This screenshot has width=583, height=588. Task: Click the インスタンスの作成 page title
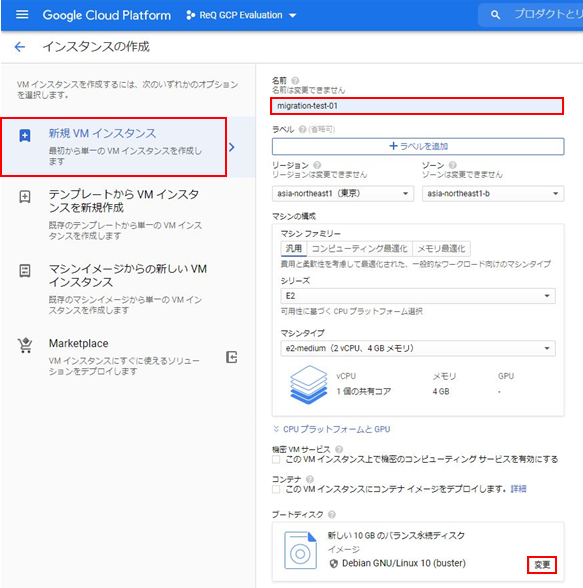pyautogui.click(x=96, y=46)
